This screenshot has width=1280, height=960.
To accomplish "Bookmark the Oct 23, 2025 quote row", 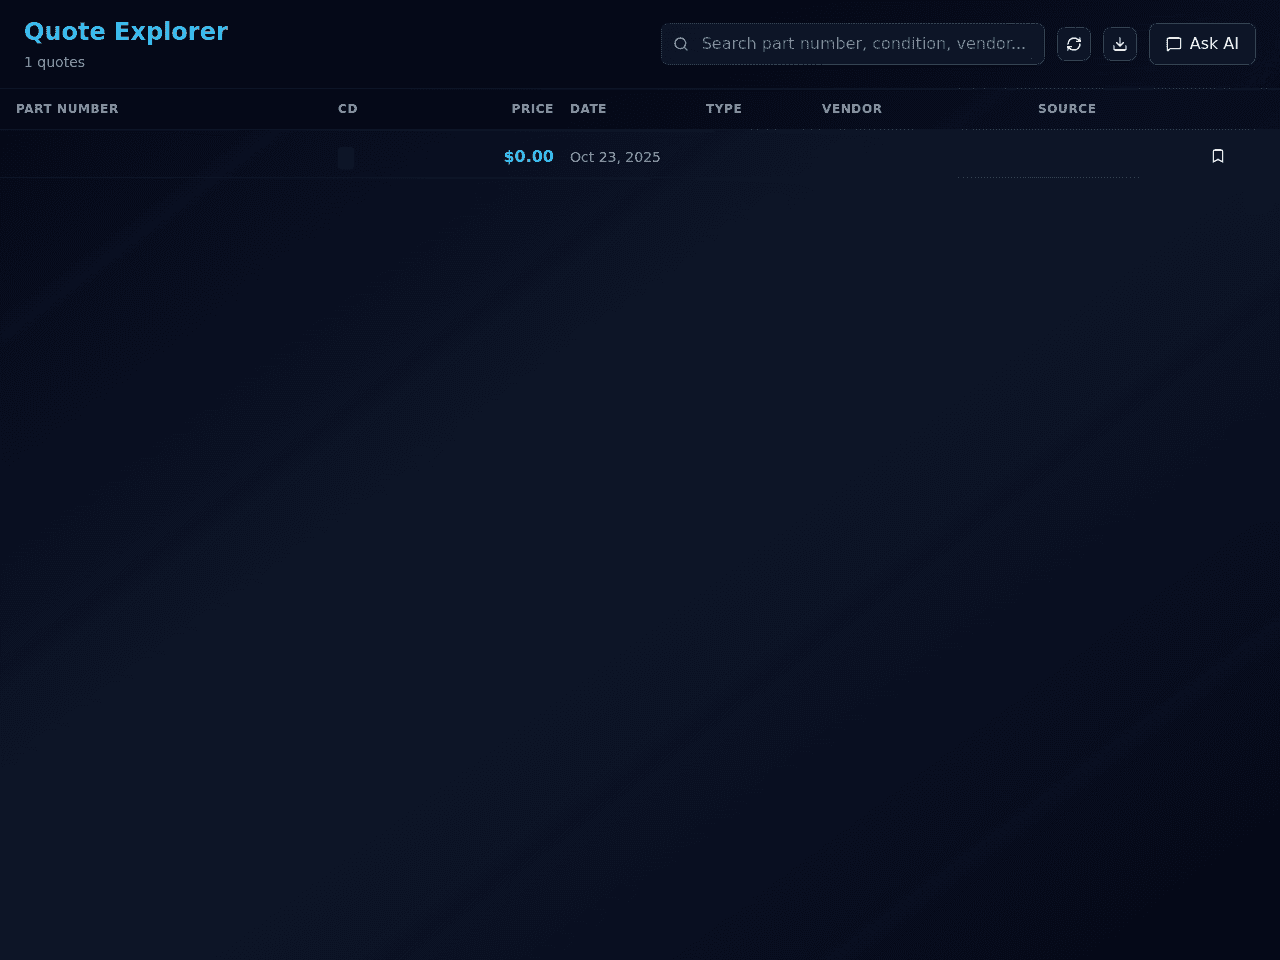I will [x=1218, y=156].
